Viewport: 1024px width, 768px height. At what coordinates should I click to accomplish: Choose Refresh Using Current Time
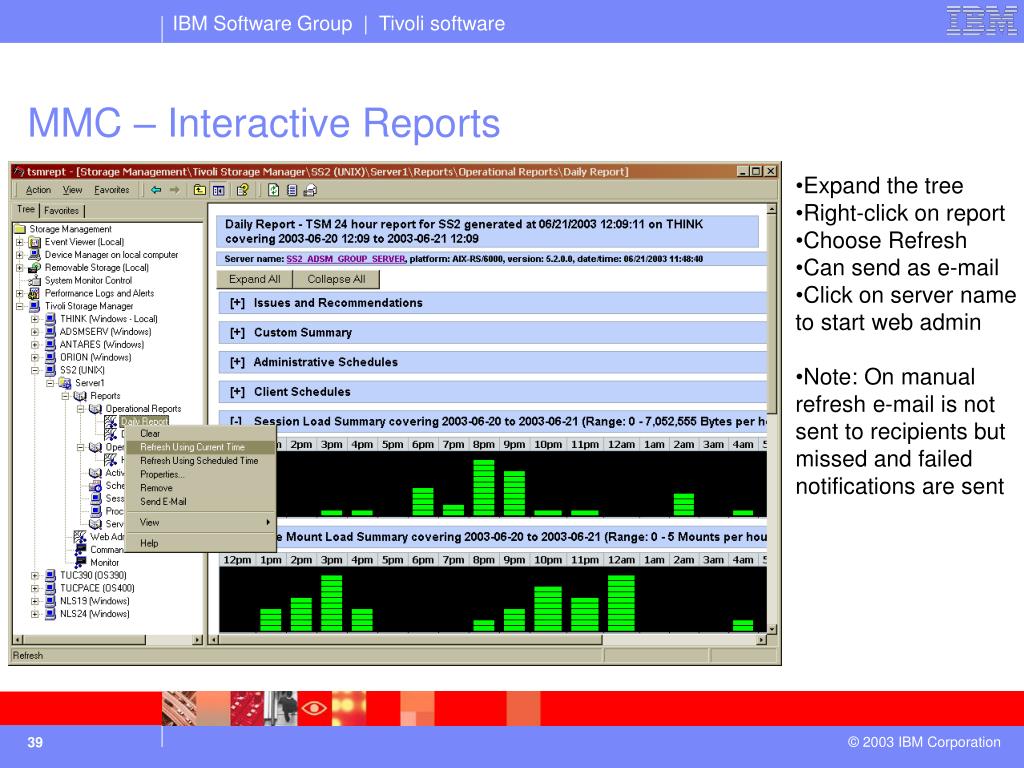(199, 447)
